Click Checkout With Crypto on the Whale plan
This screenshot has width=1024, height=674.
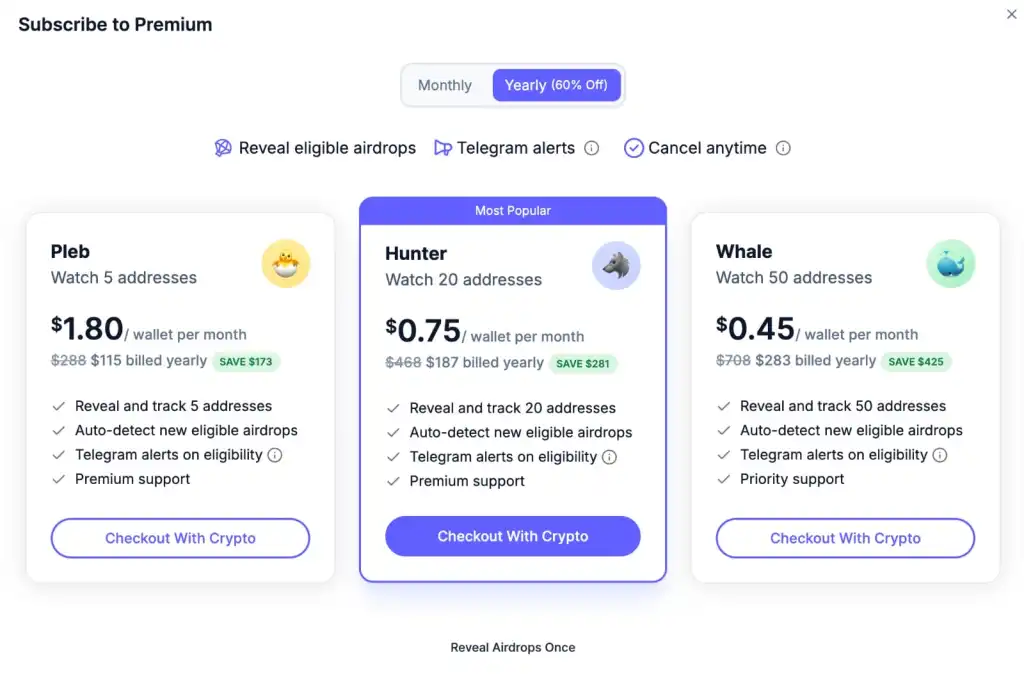[844, 538]
